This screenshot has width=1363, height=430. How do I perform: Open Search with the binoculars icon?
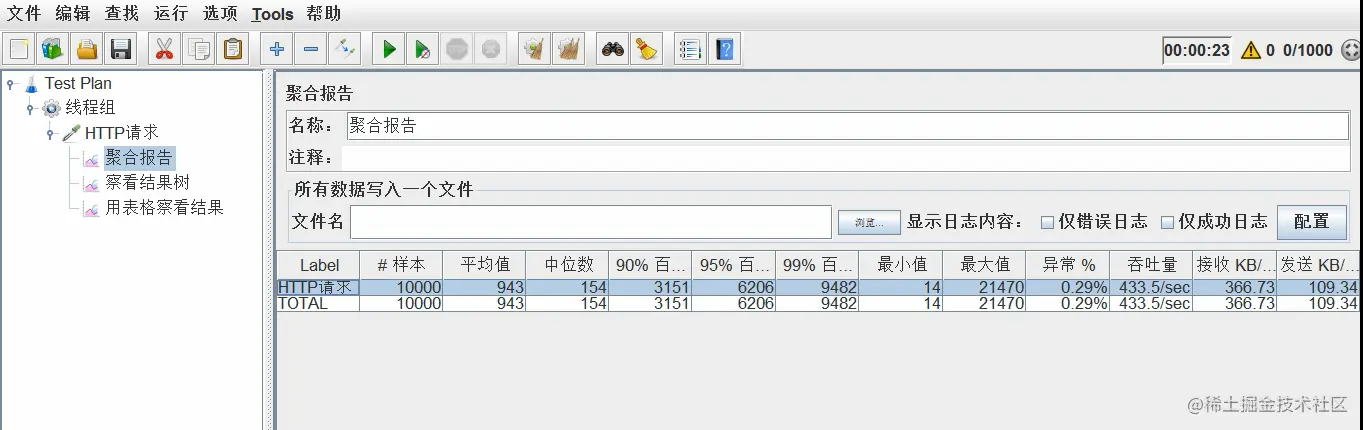point(612,48)
